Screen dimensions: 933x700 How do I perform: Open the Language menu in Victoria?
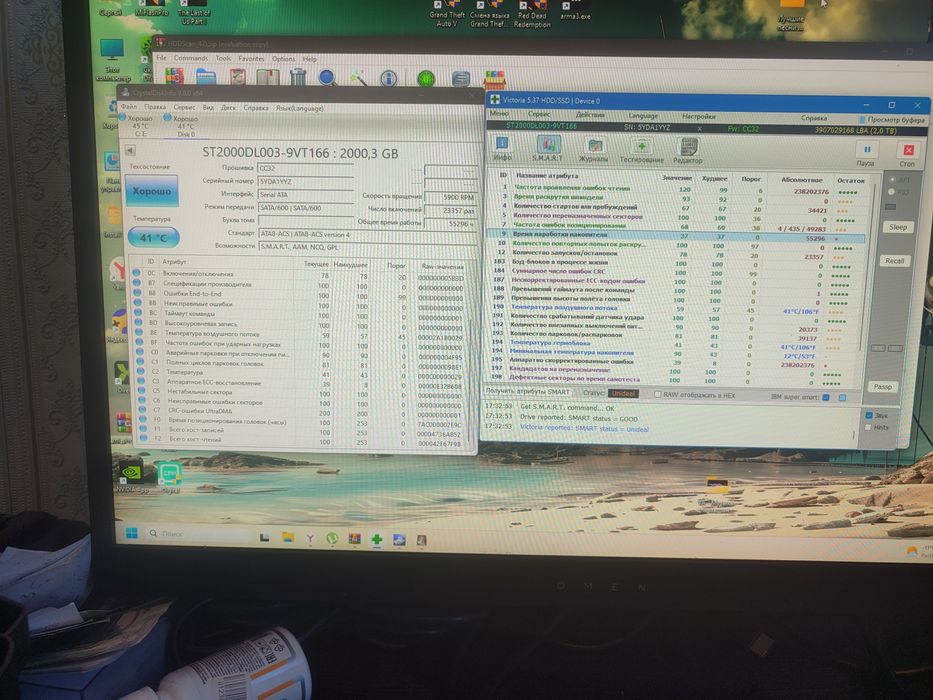click(643, 115)
